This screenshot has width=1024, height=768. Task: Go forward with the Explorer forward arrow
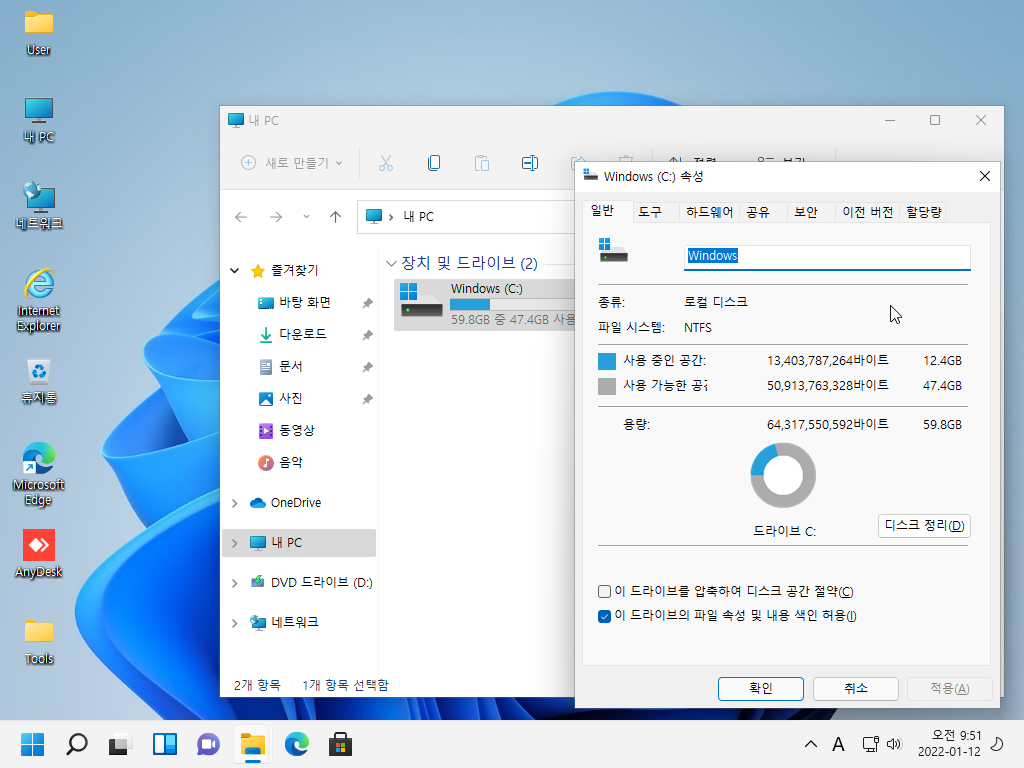click(x=276, y=217)
